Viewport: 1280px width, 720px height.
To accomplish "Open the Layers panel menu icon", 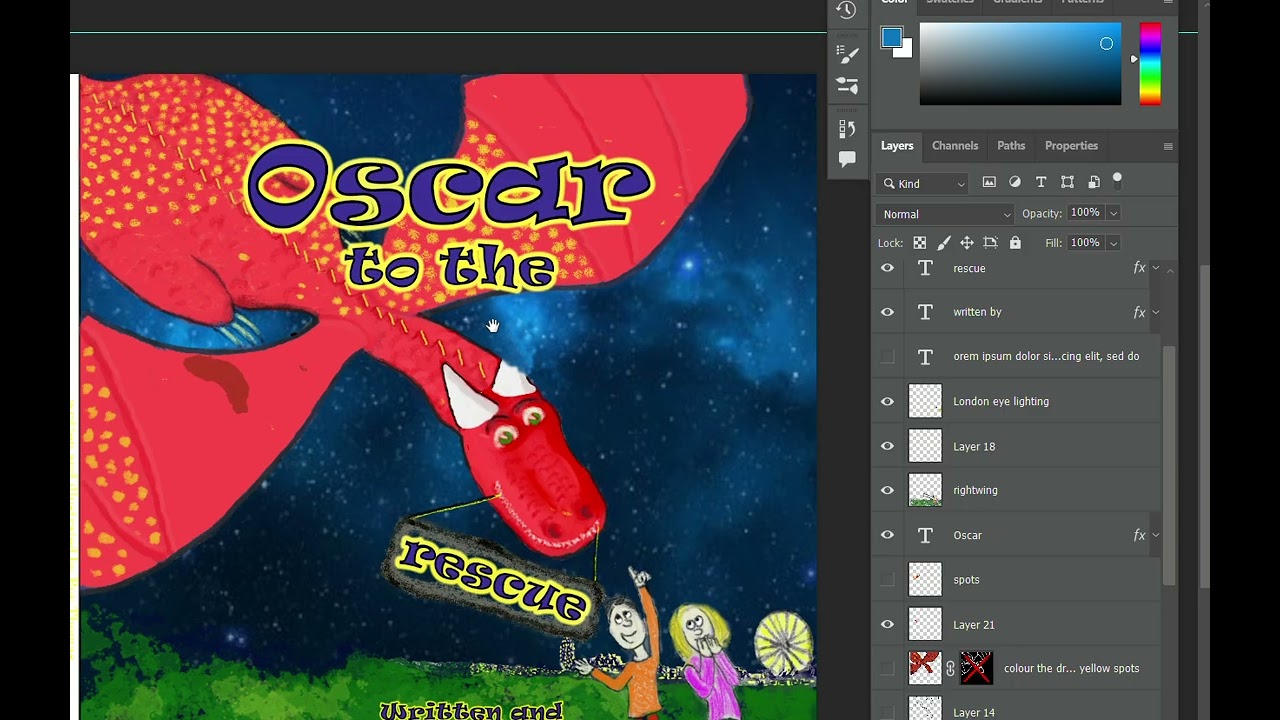I will point(1167,146).
